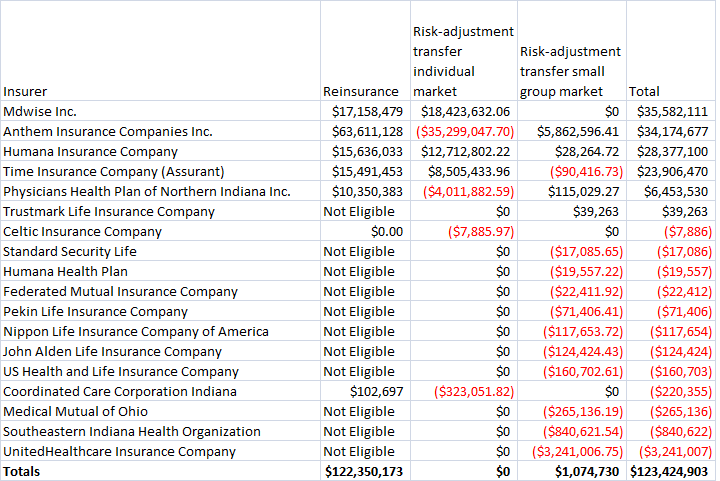This screenshot has height=481, width=720.
Task: Click 'Southeastern Indiana Health Organization' cell
Action: pyautogui.click(x=160, y=431)
